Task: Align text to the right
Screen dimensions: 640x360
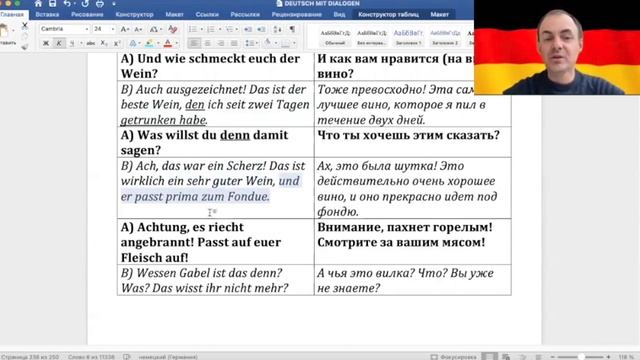Action: (220, 43)
